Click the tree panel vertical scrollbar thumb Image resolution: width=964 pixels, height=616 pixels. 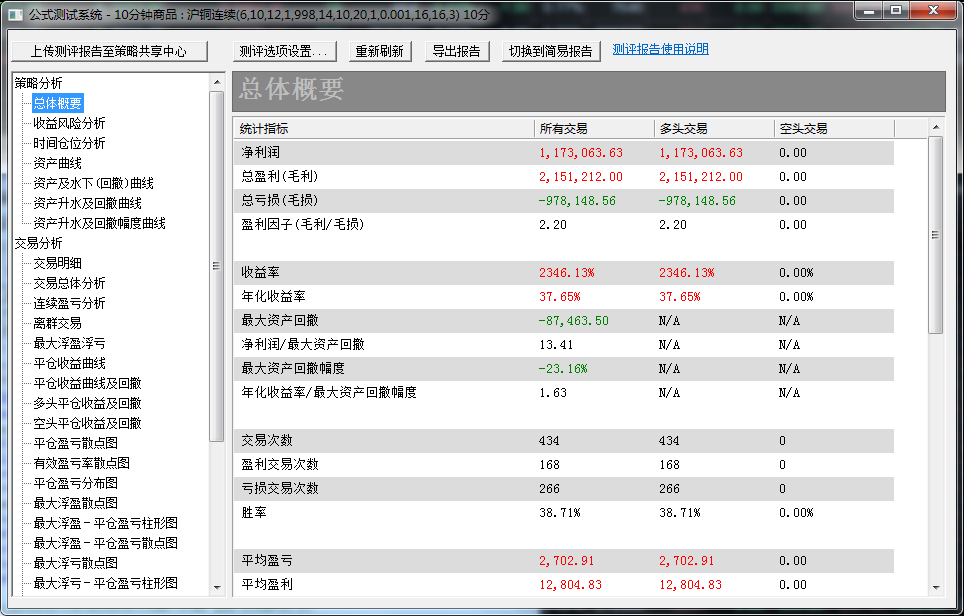(x=216, y=265)
